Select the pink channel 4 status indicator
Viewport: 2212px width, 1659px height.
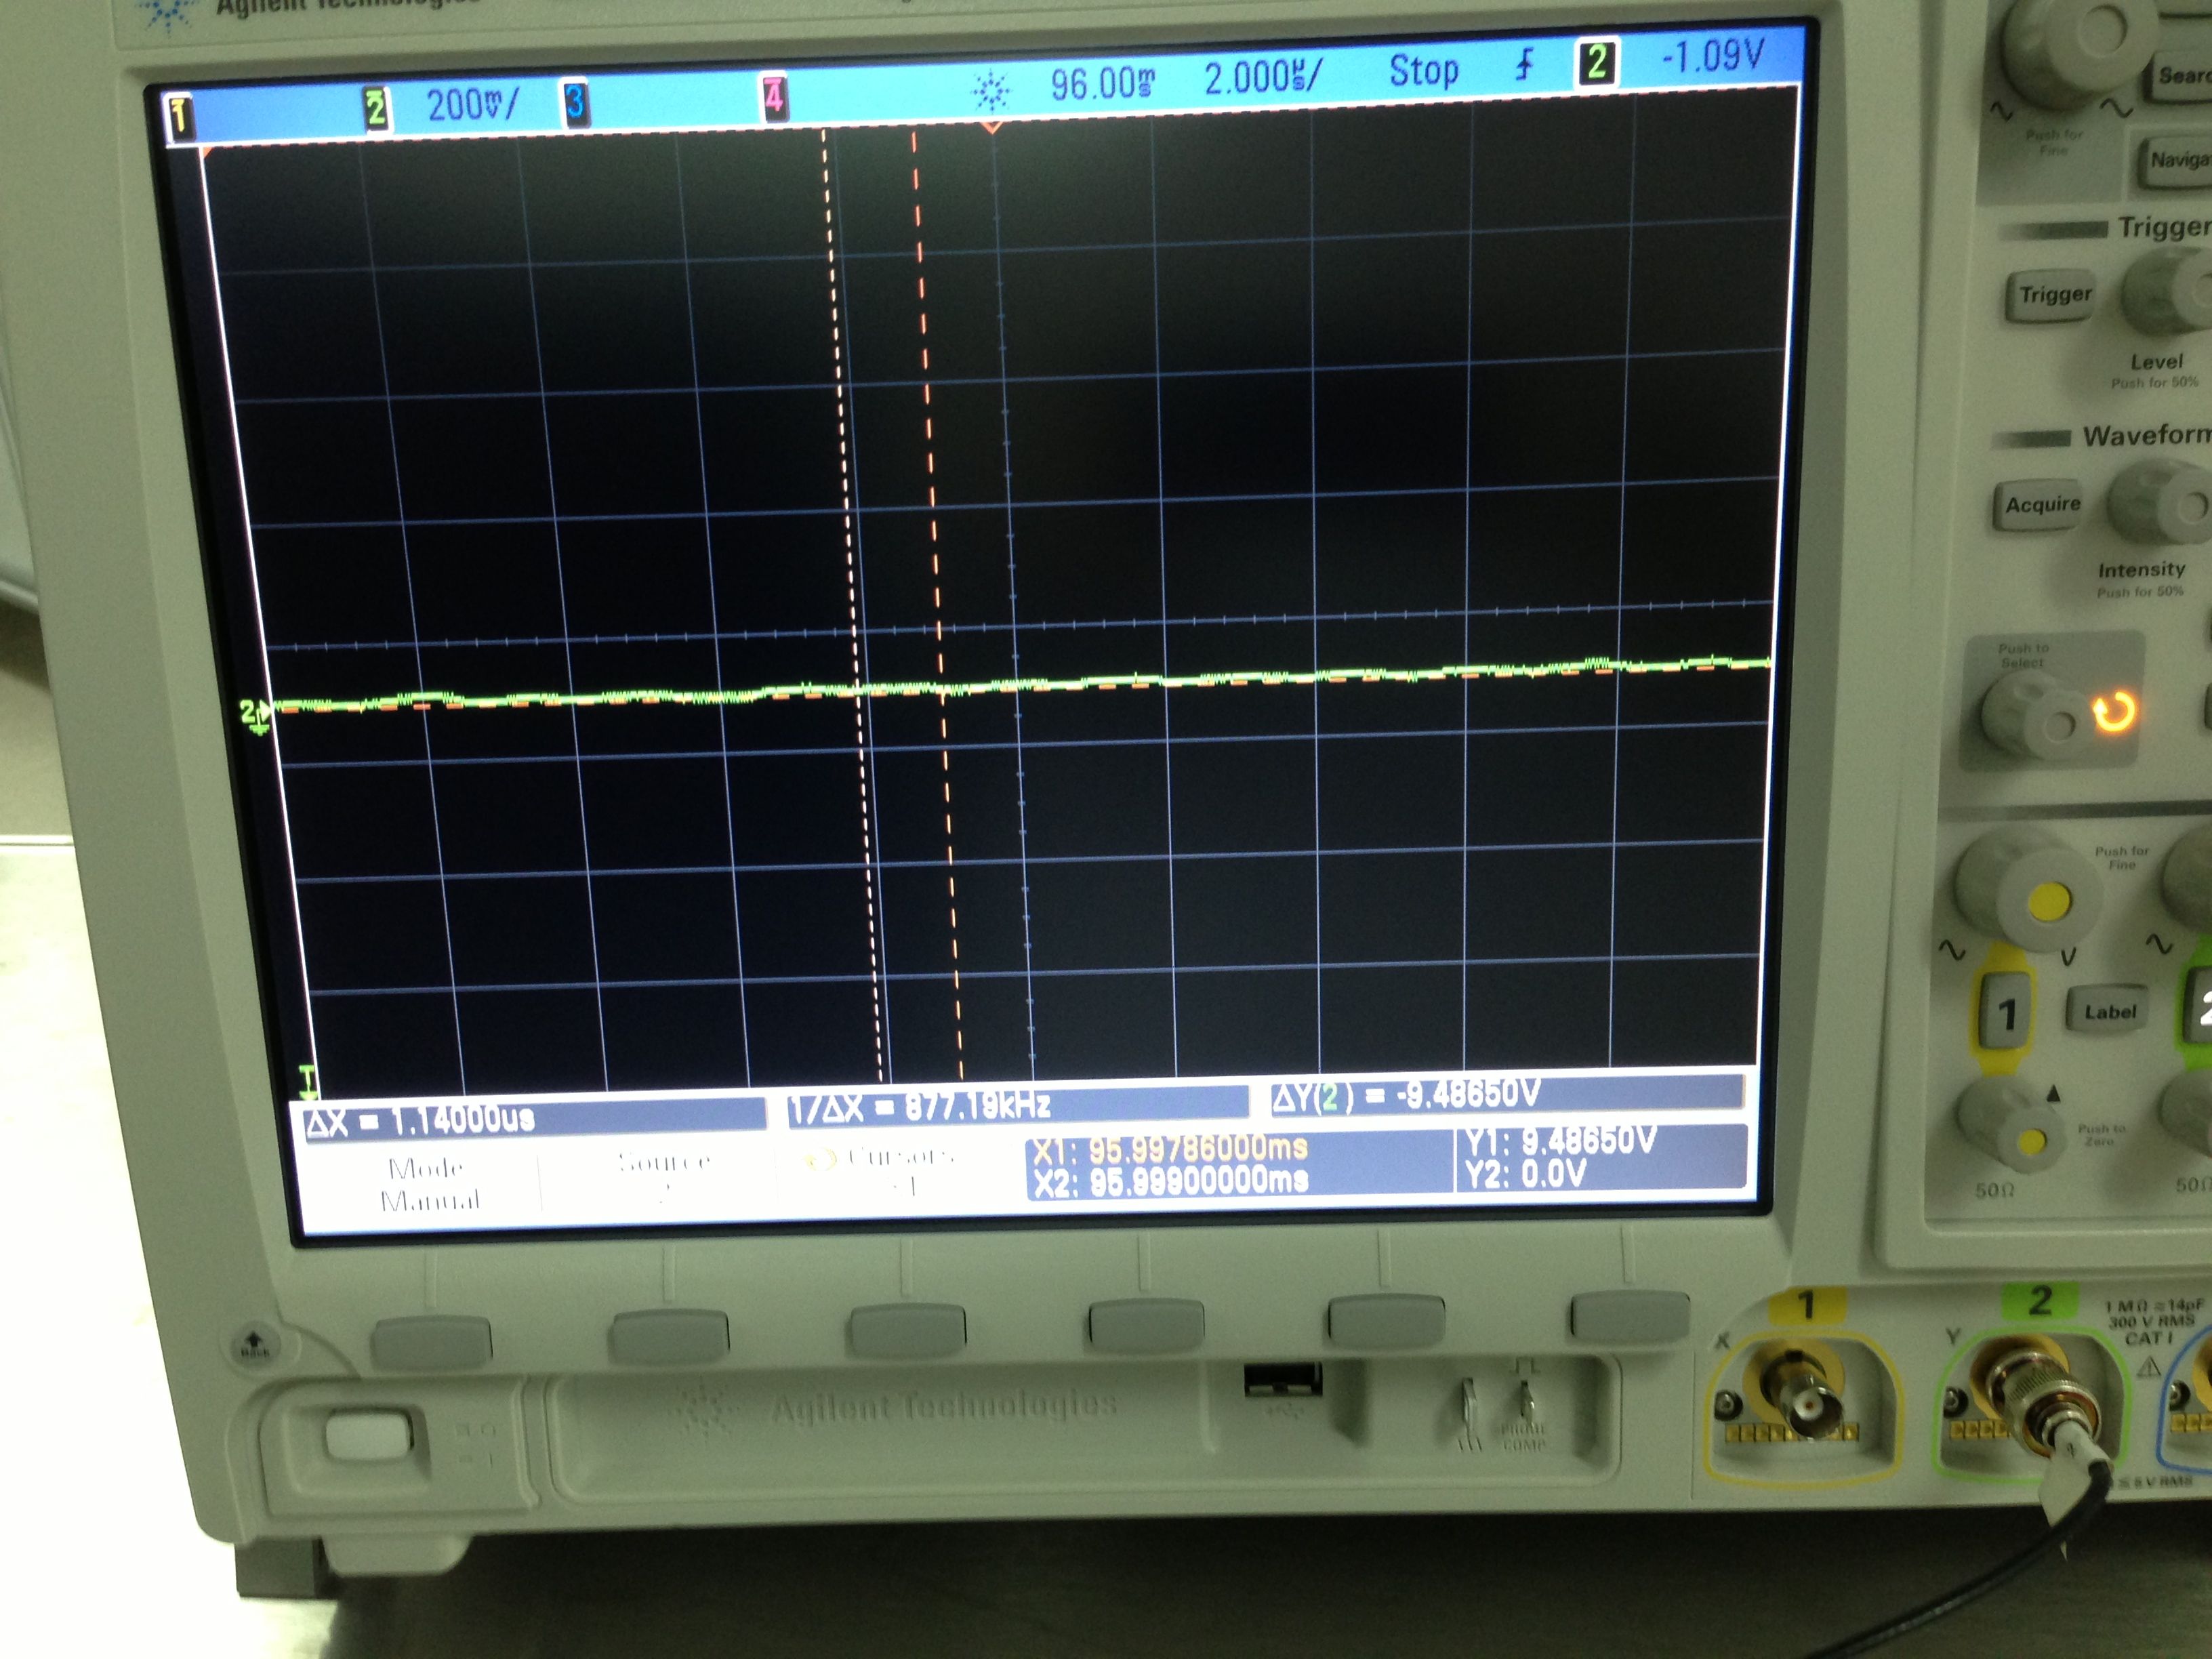pyautogui.click(x=773, y=97)
